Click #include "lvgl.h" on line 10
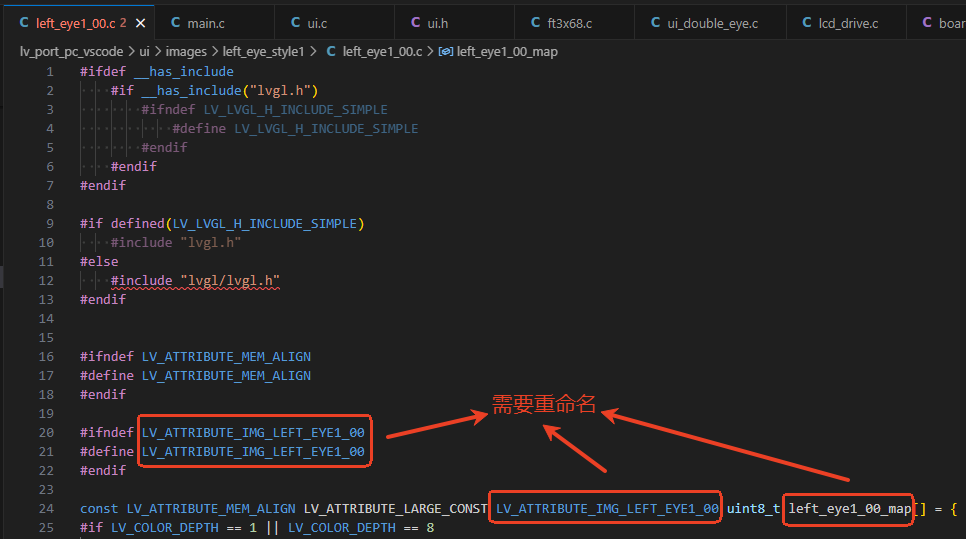 click(x=176, y=243)
